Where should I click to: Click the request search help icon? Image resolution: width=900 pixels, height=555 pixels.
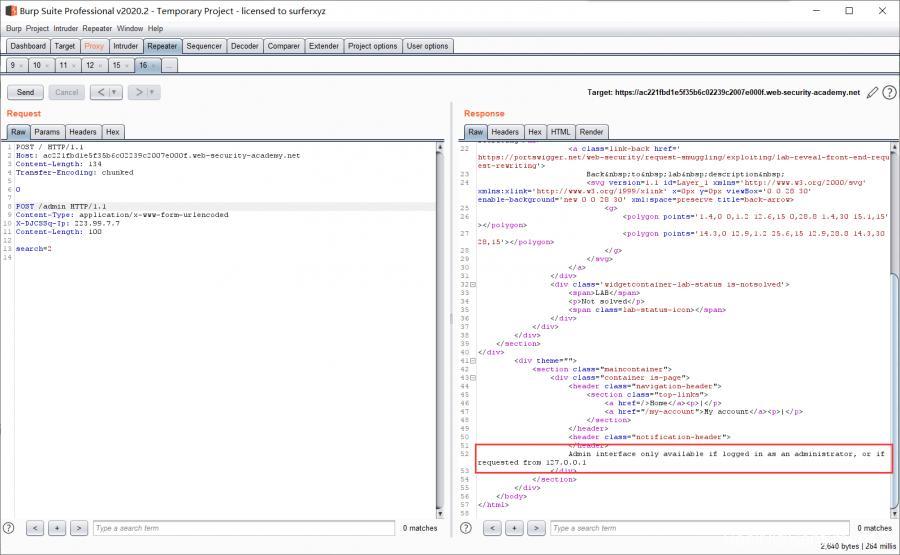(x=9, y=528)
